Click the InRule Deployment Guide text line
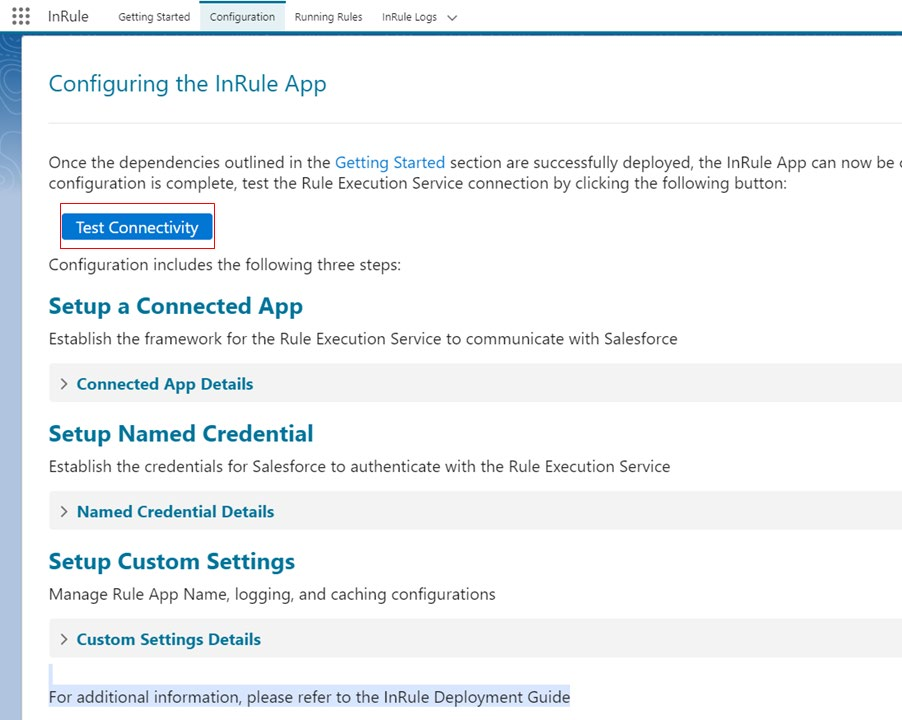The image size is (902, 720). (x=309, y=697)
